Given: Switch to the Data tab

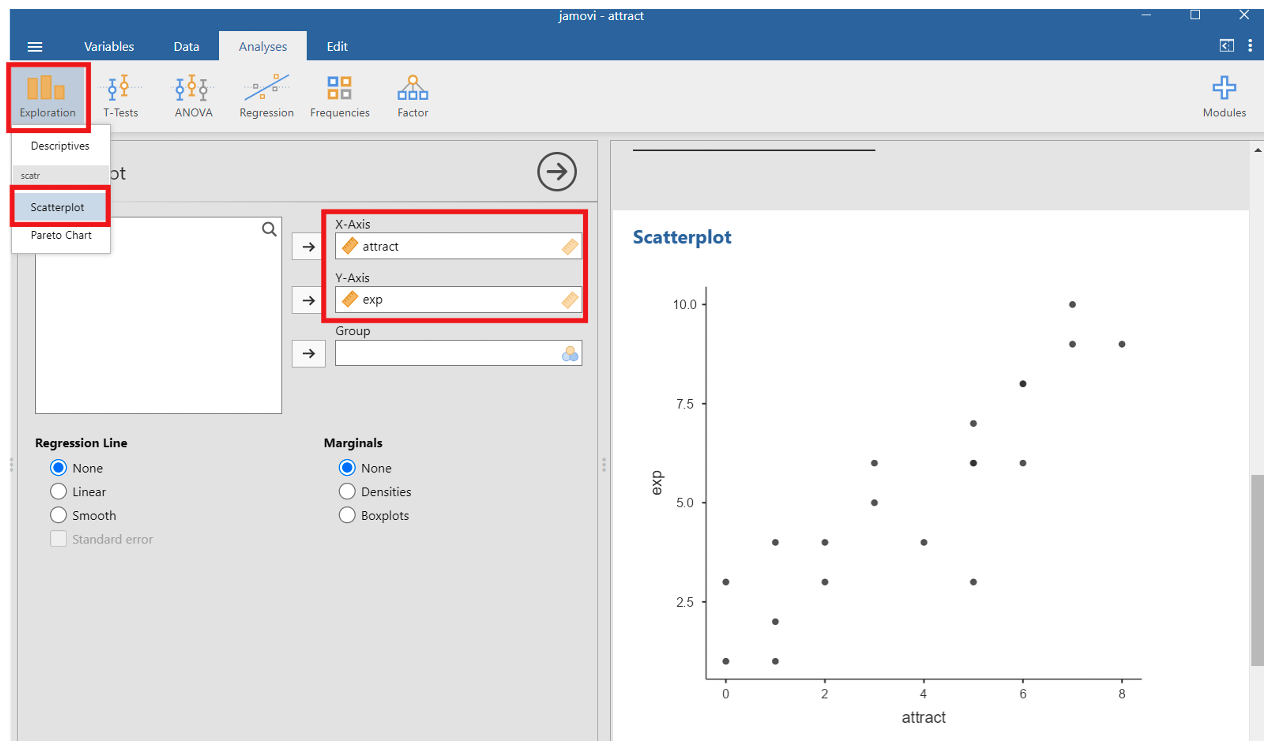Looking at the screenshot, I should pyautogui.click(x=186, y=47).
